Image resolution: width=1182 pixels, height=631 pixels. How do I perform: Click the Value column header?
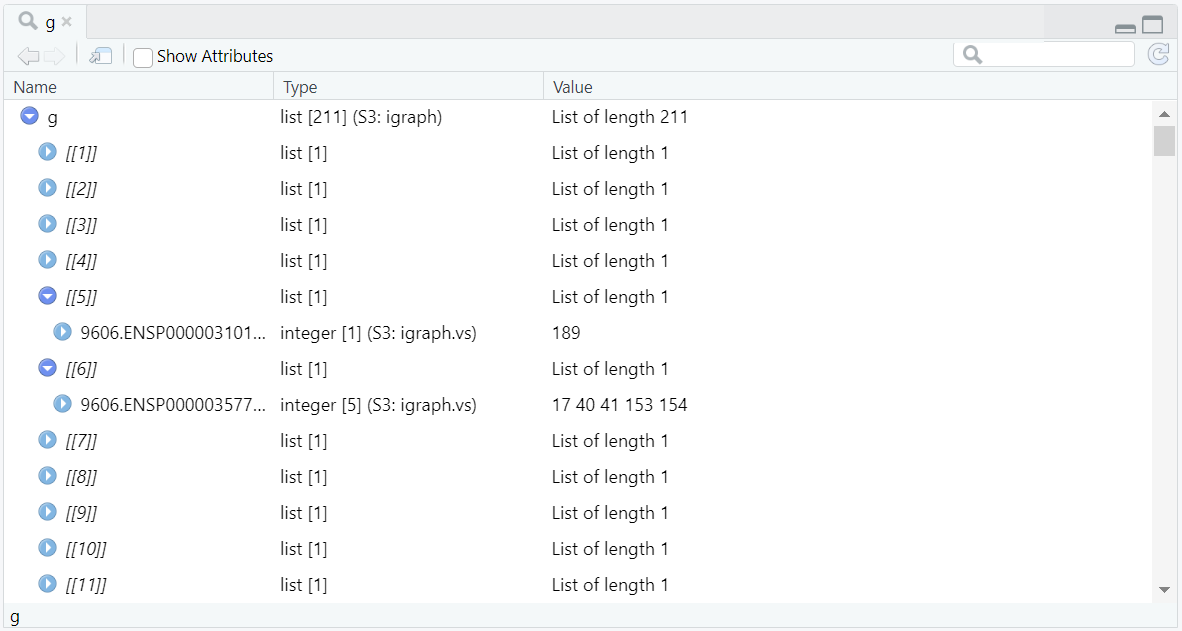tap(572, 87)
